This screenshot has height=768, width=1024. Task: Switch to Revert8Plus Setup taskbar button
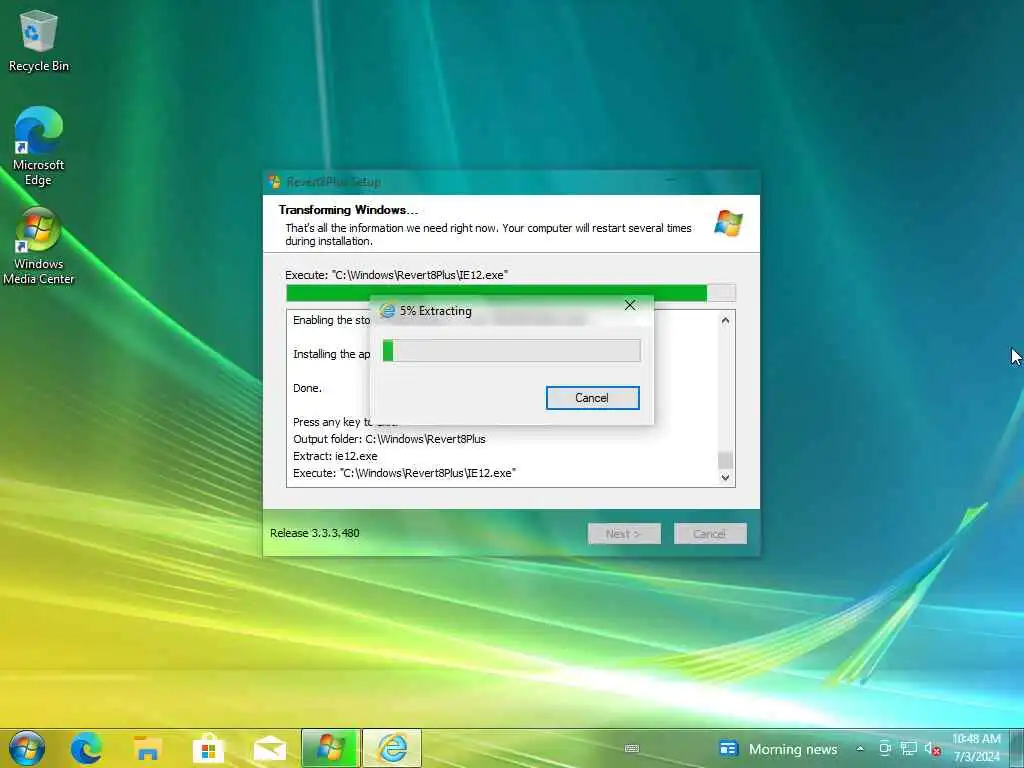tap(330, 748)
